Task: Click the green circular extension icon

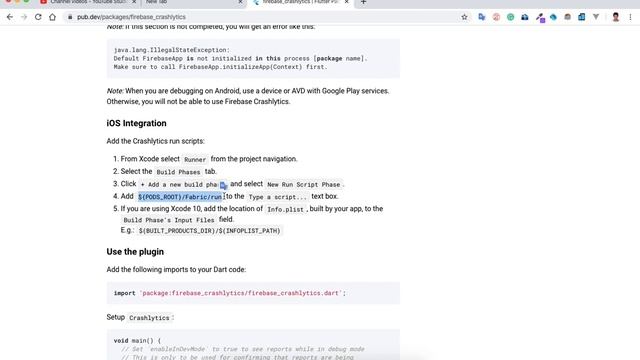Action: click(x=510, y=17)
